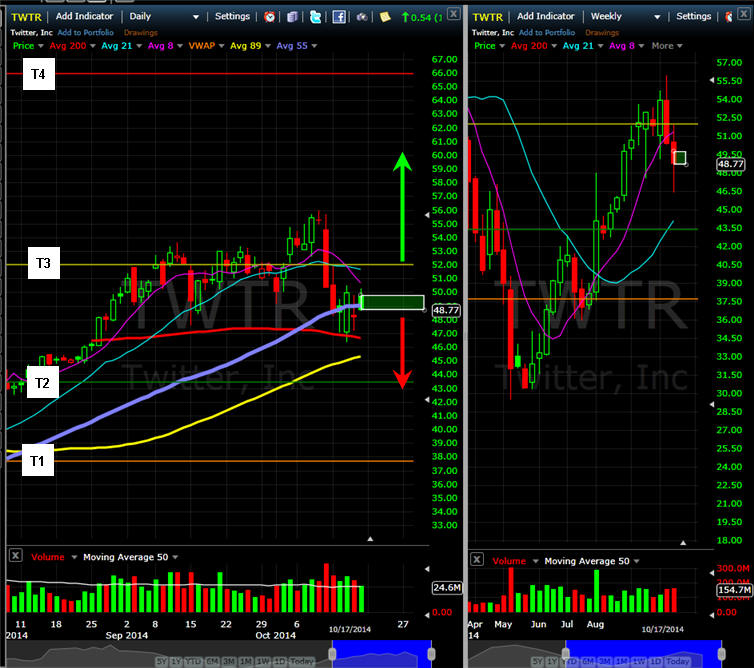Image resolution: width=754 pixels, height=668 pixels.
Task: Share chart via the Twitter bird icon
Action: point(315,17)
